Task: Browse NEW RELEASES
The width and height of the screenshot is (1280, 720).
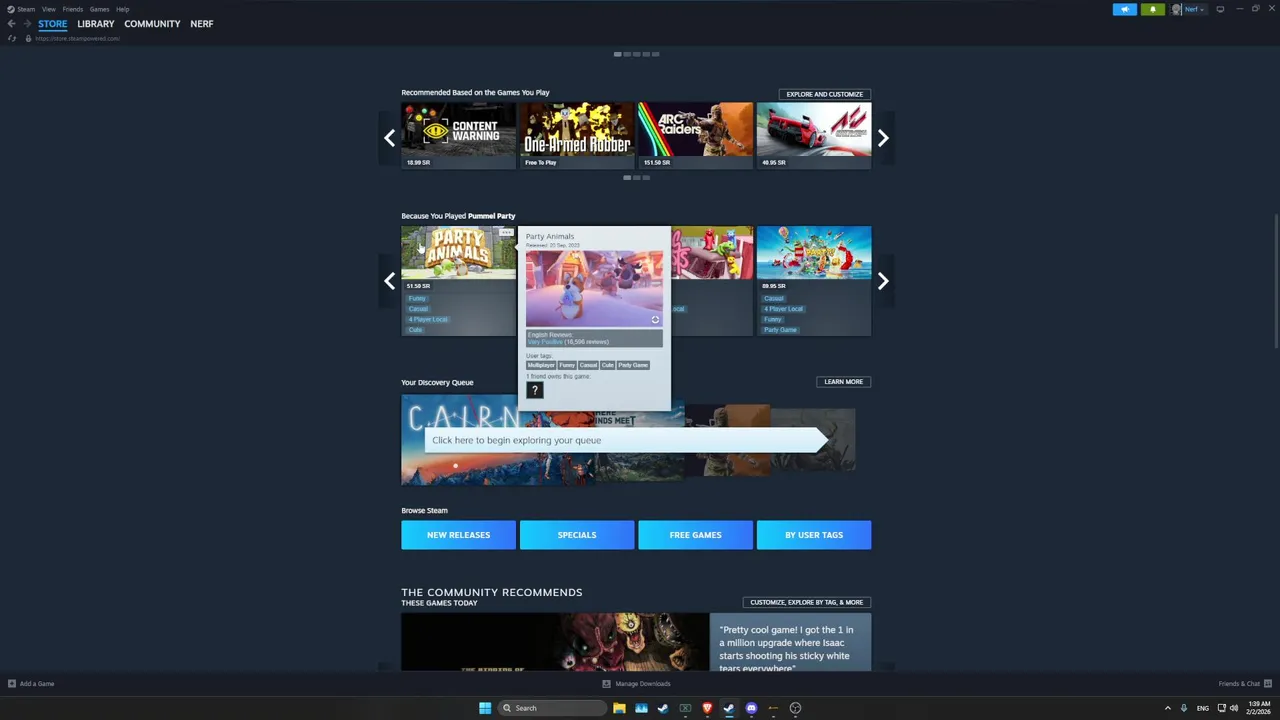Action: point(458,535)
